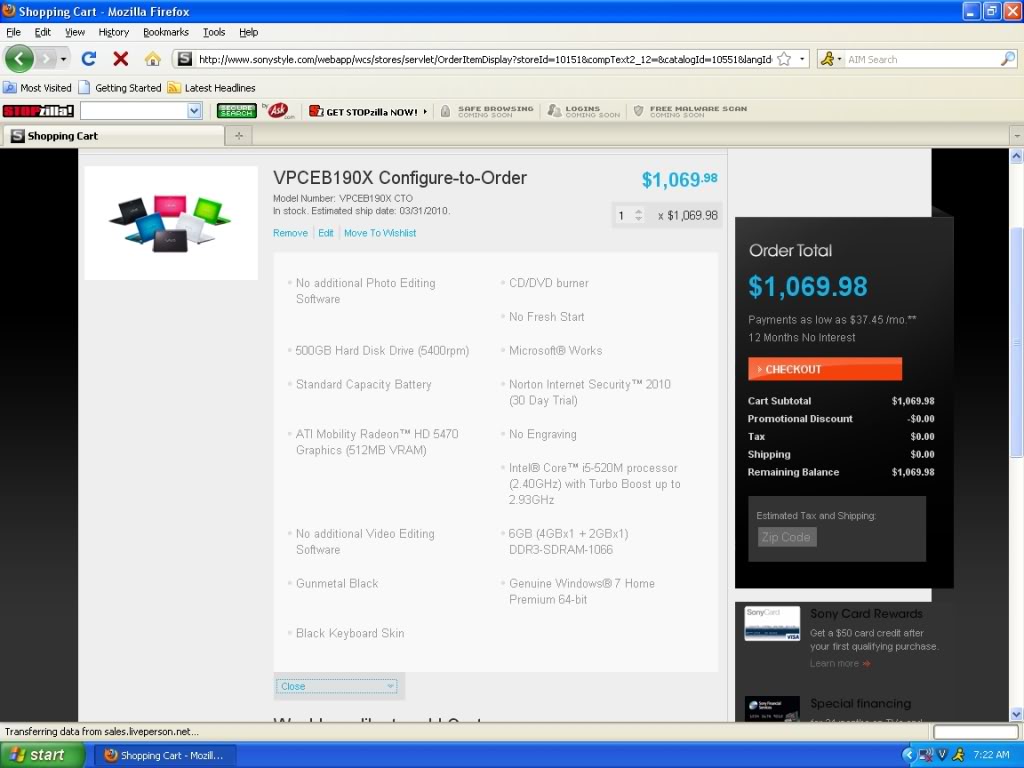
Task: Click the Safe Browsing lock icon
Action: tap(445, 112)
